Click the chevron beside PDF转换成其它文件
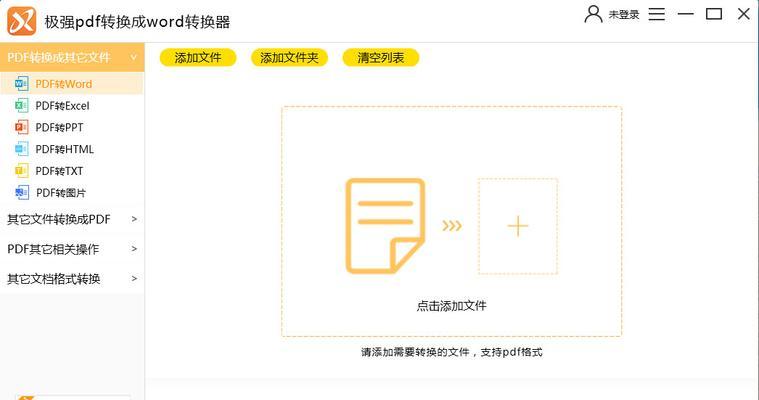 (134, 57)
